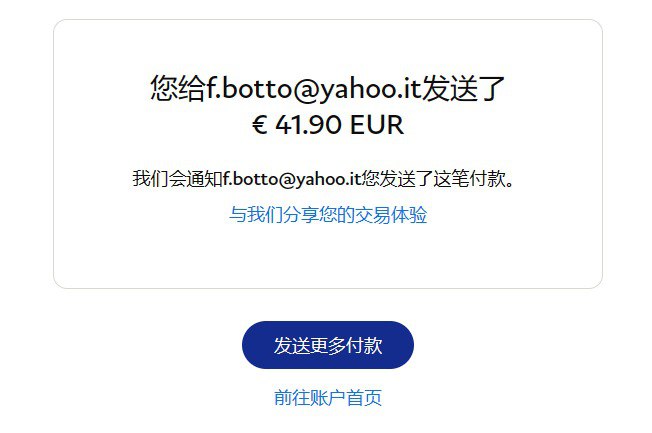This screenshot has width=652, height=433.
Task: Click the EUR currency code
Action: (x=377, y=125)
